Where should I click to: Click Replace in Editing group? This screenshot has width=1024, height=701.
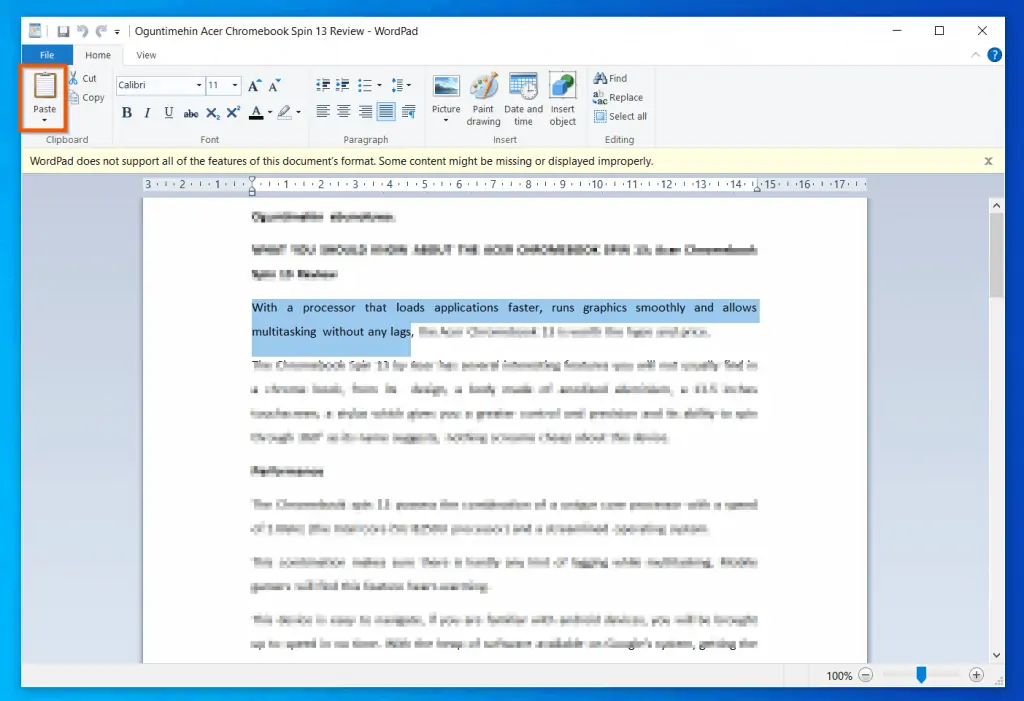(618, 97)
